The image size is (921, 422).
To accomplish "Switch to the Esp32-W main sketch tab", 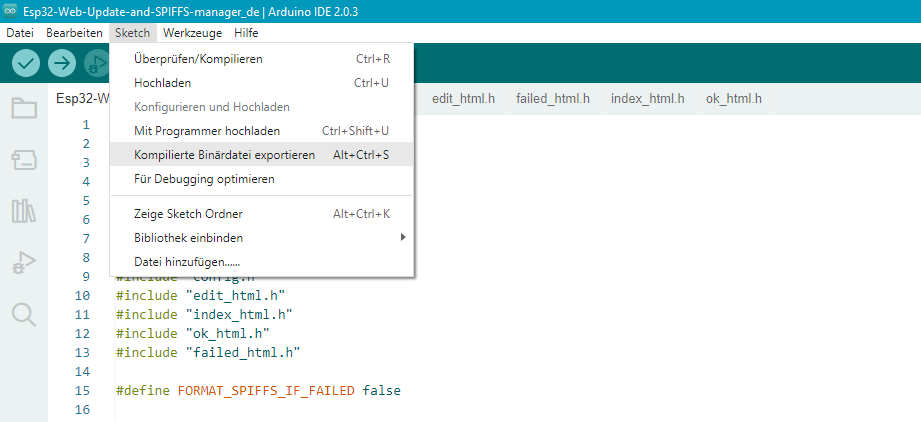I will [82, 99].
